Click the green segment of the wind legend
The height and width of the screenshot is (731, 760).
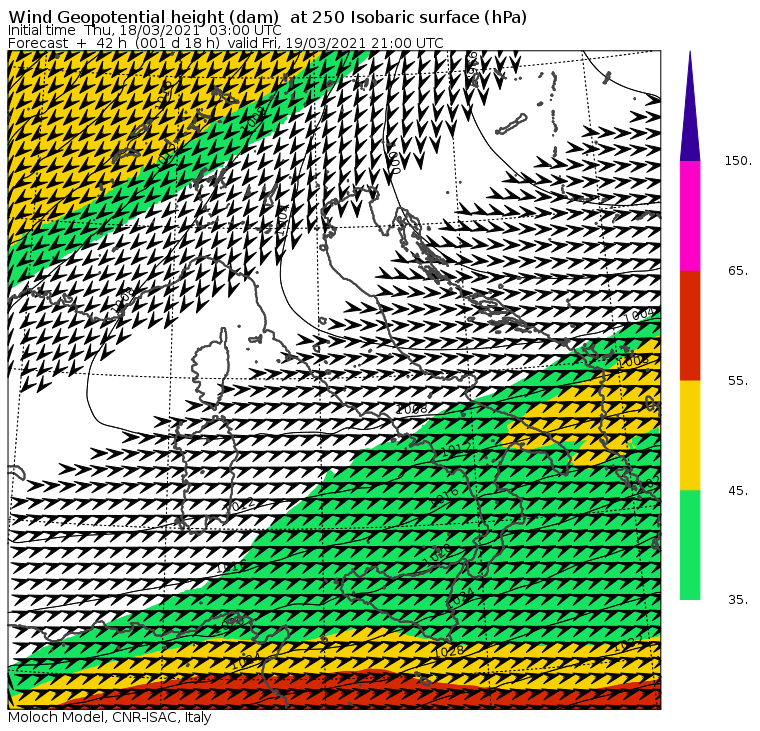pos(690,545)
